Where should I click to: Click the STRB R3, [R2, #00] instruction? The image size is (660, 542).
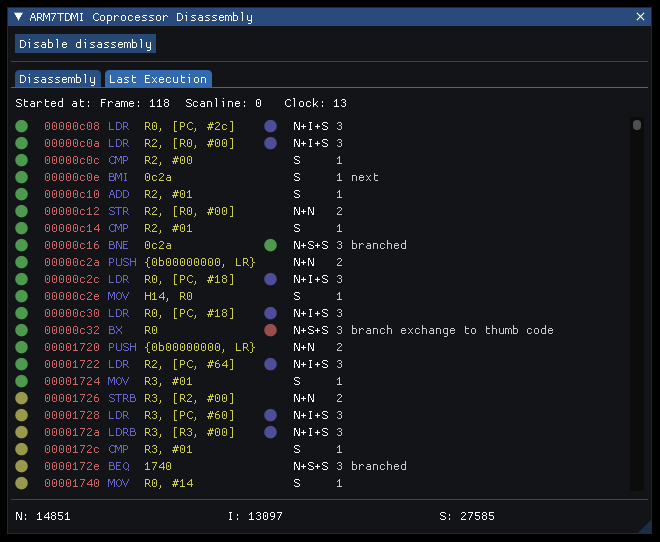[171, 398]
